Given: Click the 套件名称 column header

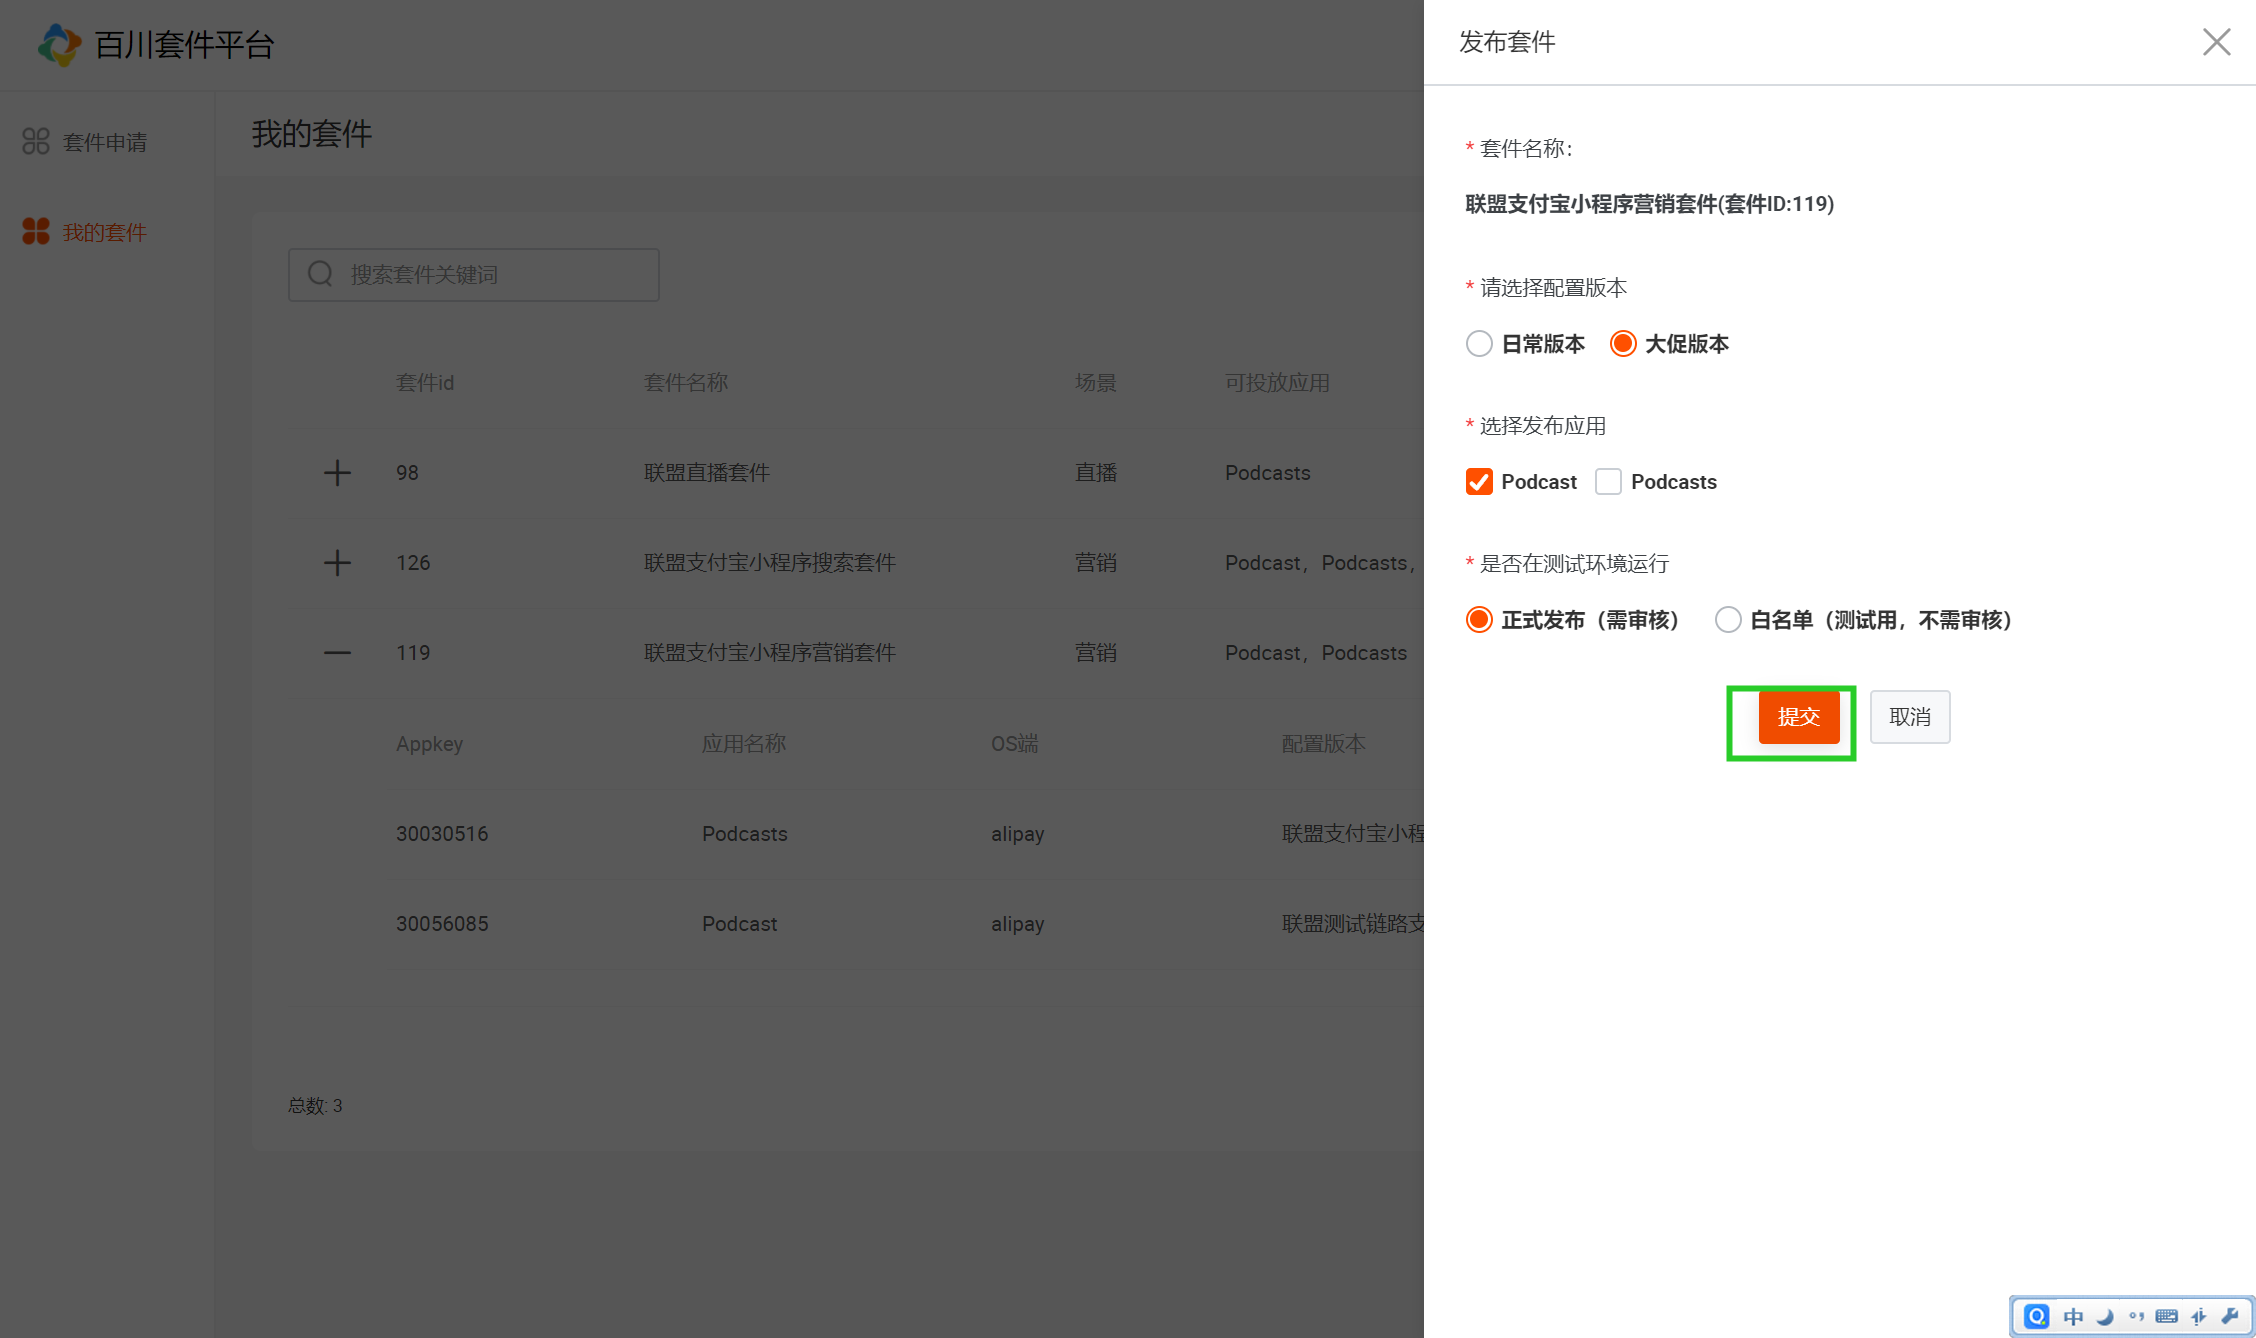Looking at the screenshot, I should (x=686, y=383).
